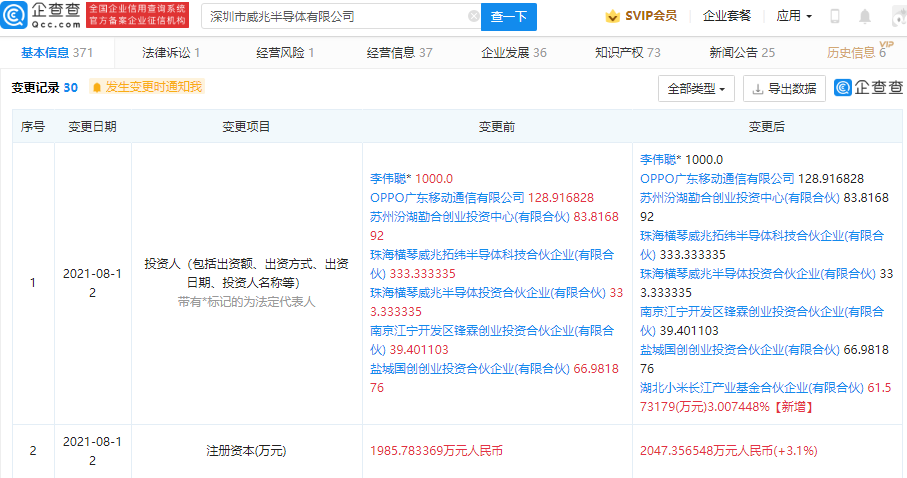Switch to 经营风险 tab

tap(285, 53)
